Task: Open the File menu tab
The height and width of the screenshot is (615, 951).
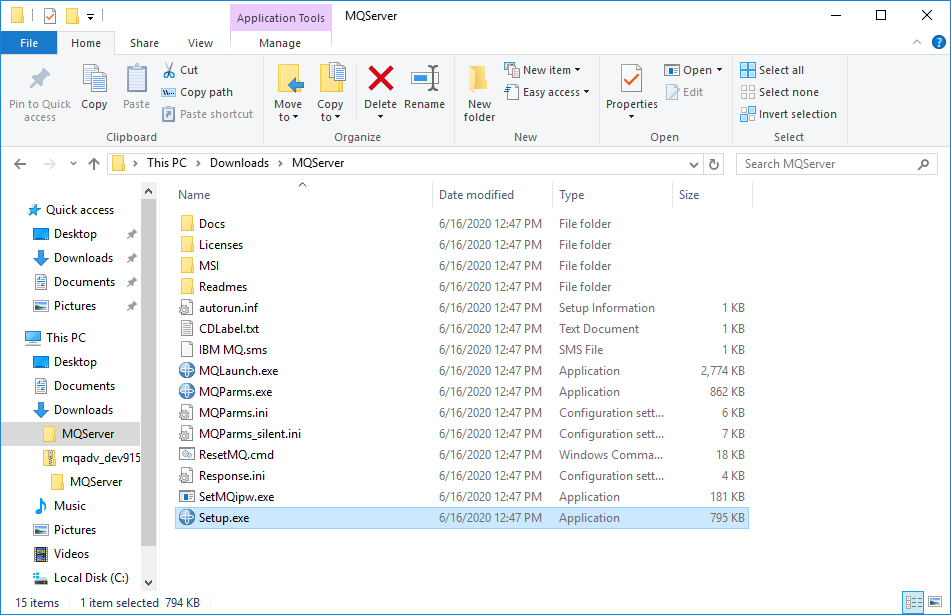Action: [x=29, y=43]
